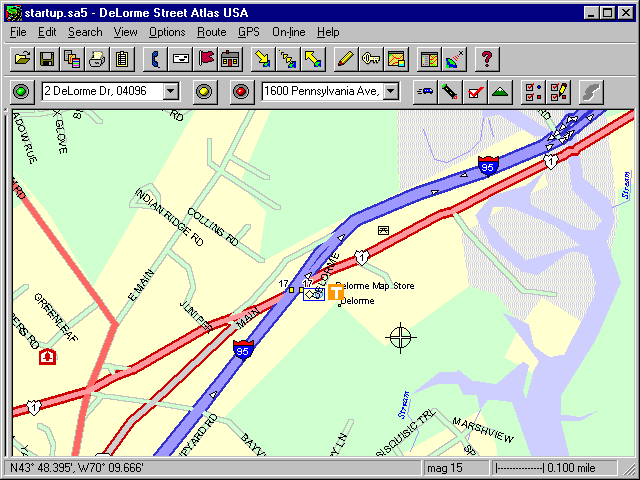The image size is (640, 480).
Task: Click the envelope address search icon
Action: pyautogui.click(x=180, y=60)
